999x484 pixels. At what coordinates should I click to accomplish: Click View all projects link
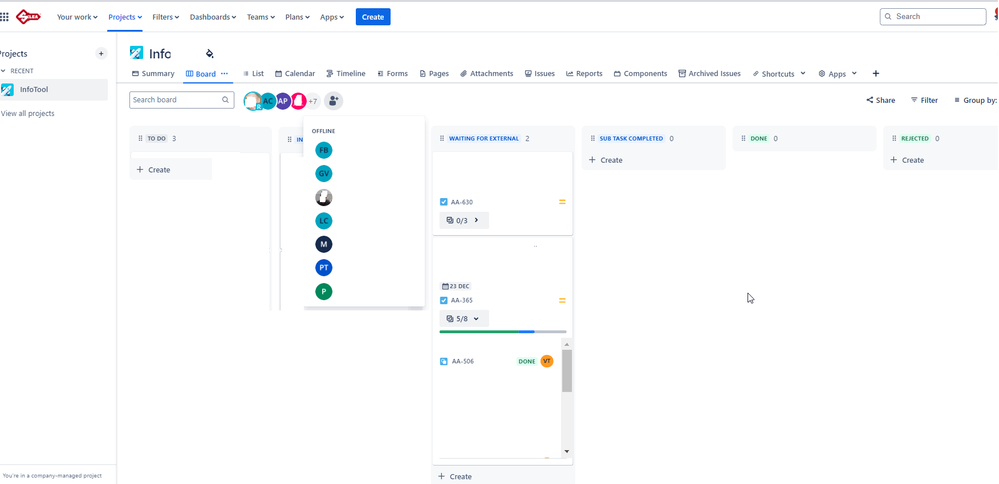point(27,113)
